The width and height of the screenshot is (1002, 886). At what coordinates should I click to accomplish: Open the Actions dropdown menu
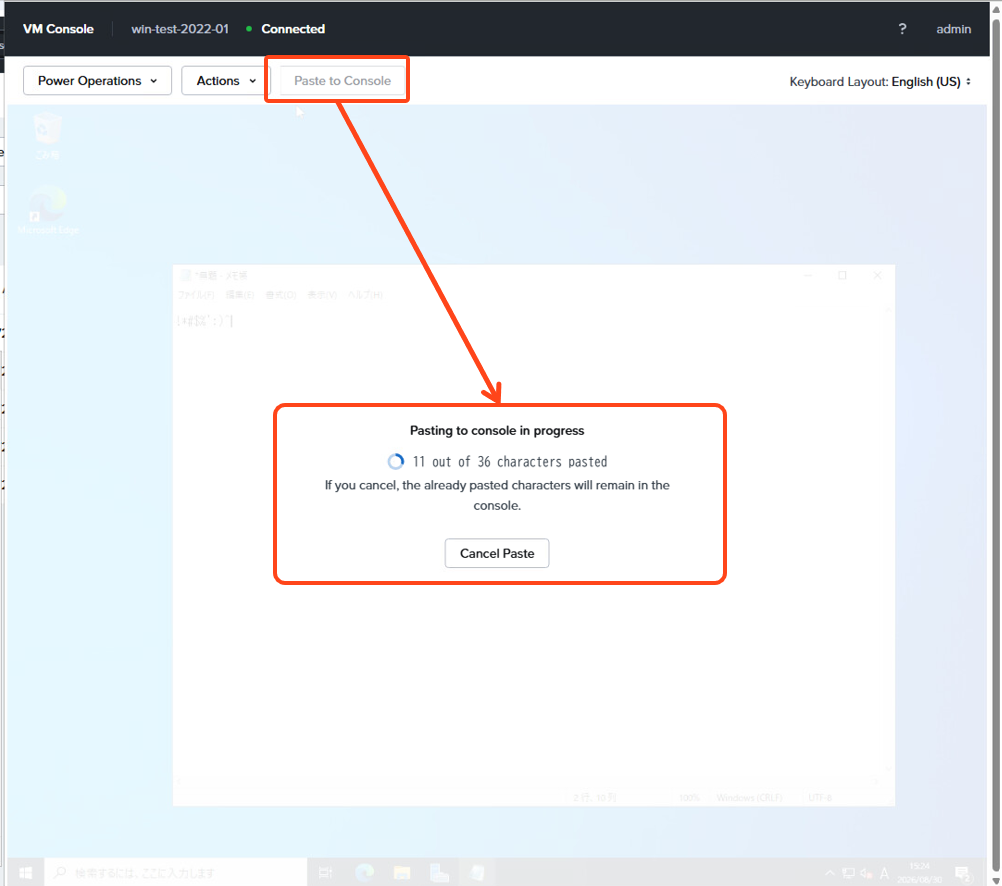pos(226,81)
